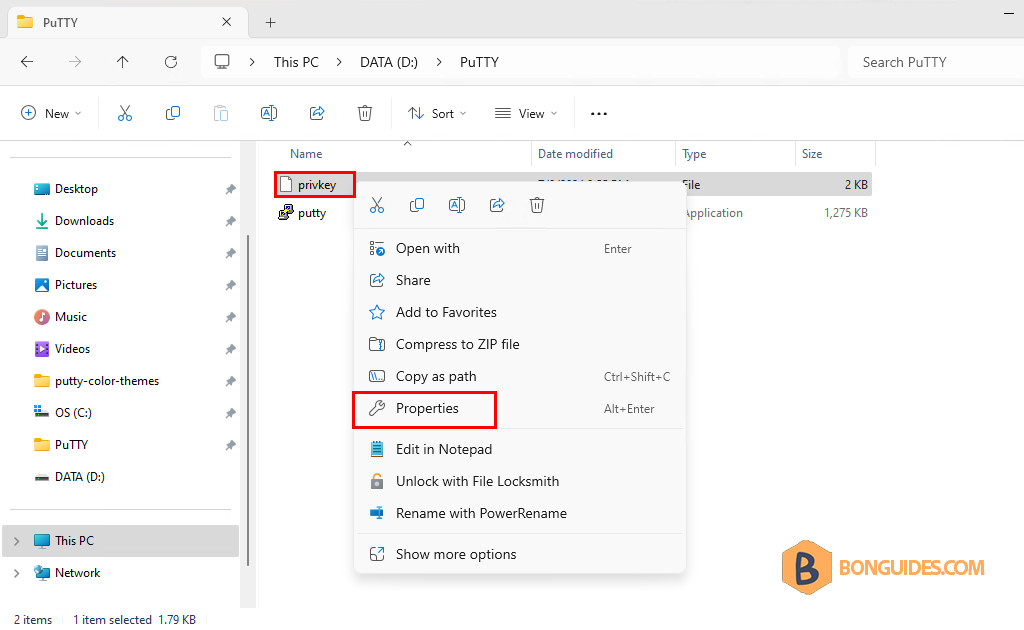Expand the chevron after DATA (D:) in the address bar
1024x630 pixels.
click(439, 62)
